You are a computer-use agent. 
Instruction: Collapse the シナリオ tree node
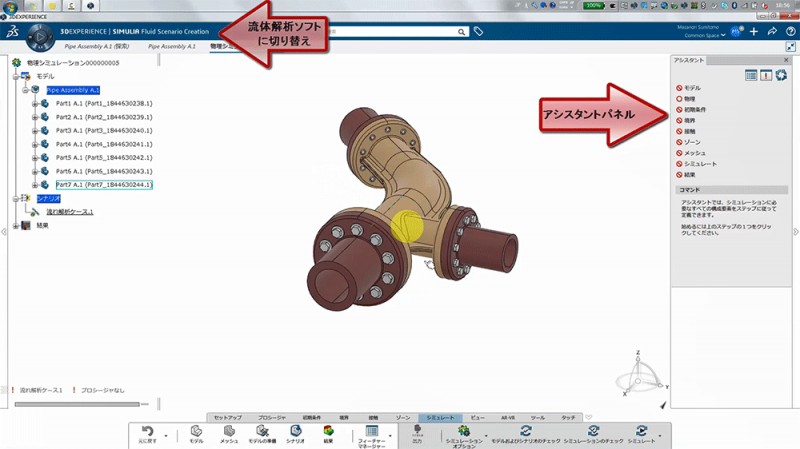click(15, 198)
